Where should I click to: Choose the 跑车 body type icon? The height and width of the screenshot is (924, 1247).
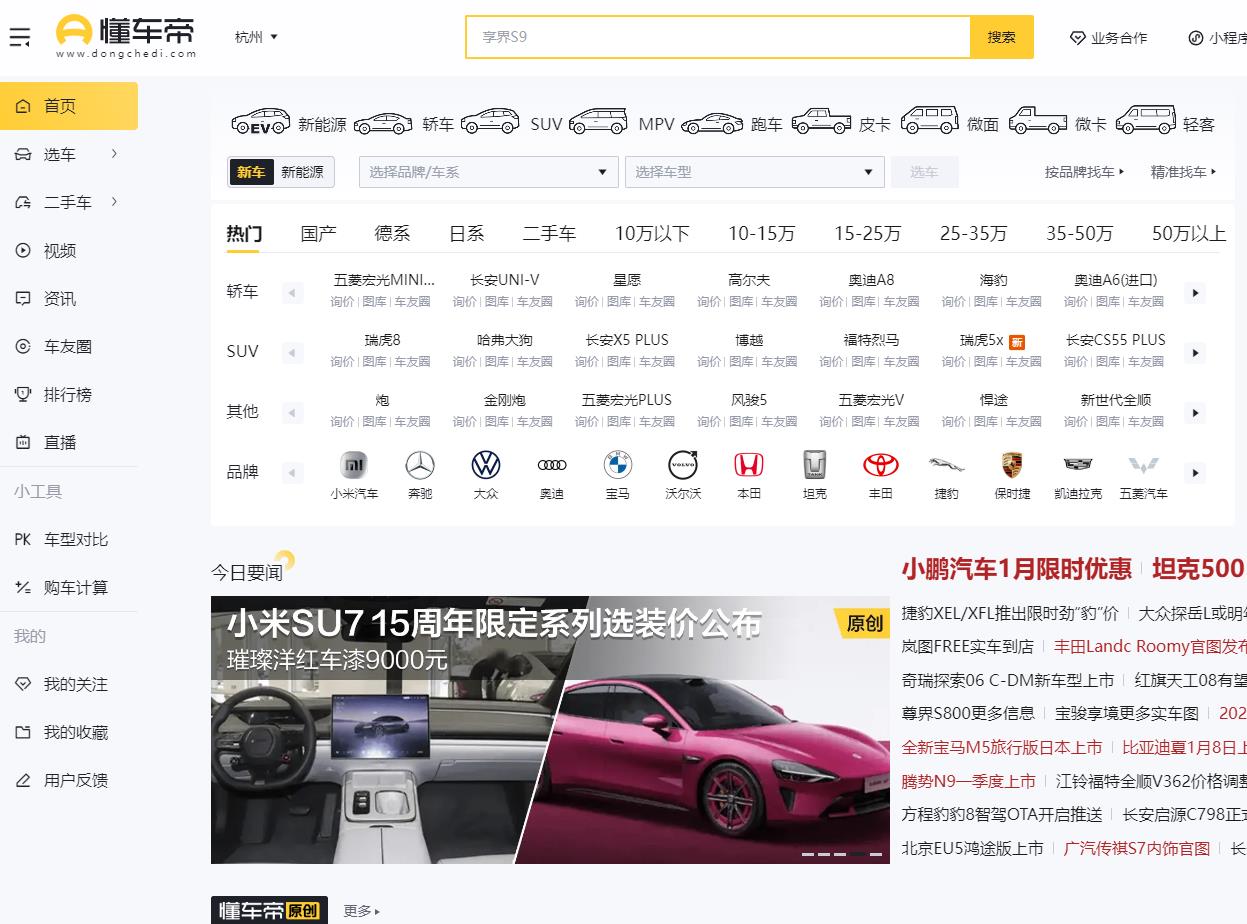coord(712,123)
